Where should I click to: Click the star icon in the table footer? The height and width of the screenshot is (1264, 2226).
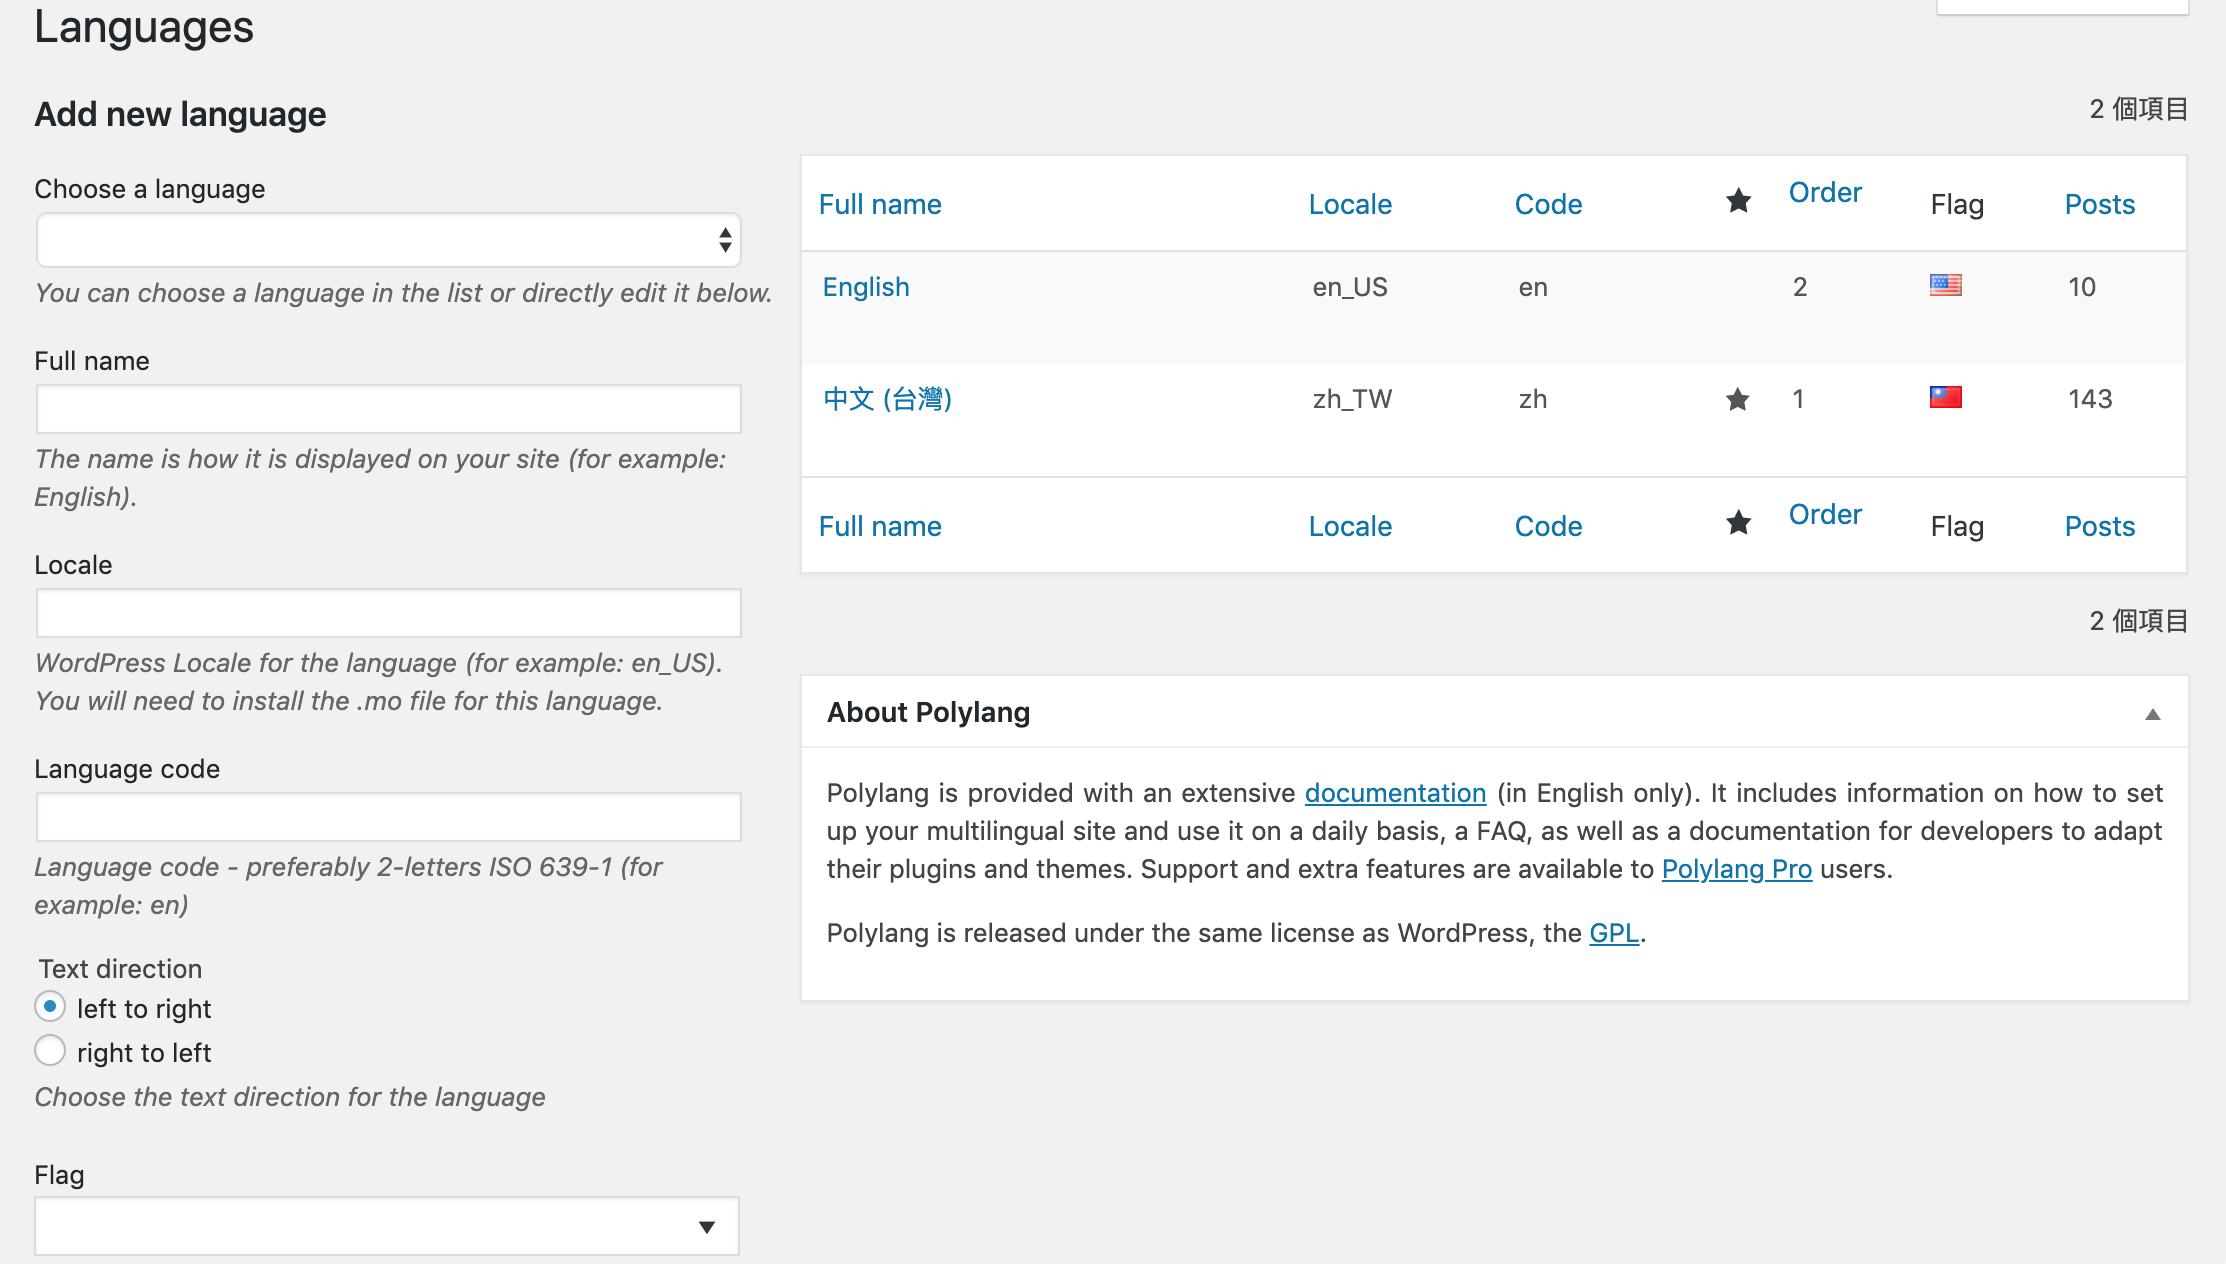tap(1738, 523)
